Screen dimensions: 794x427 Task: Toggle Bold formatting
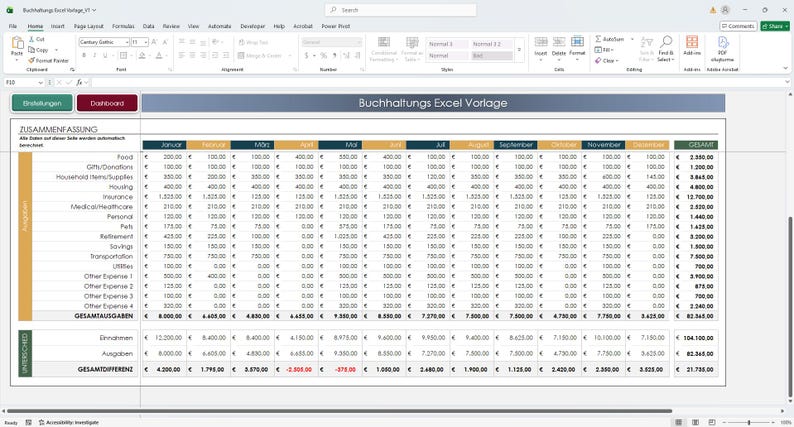tap(84, 55)
